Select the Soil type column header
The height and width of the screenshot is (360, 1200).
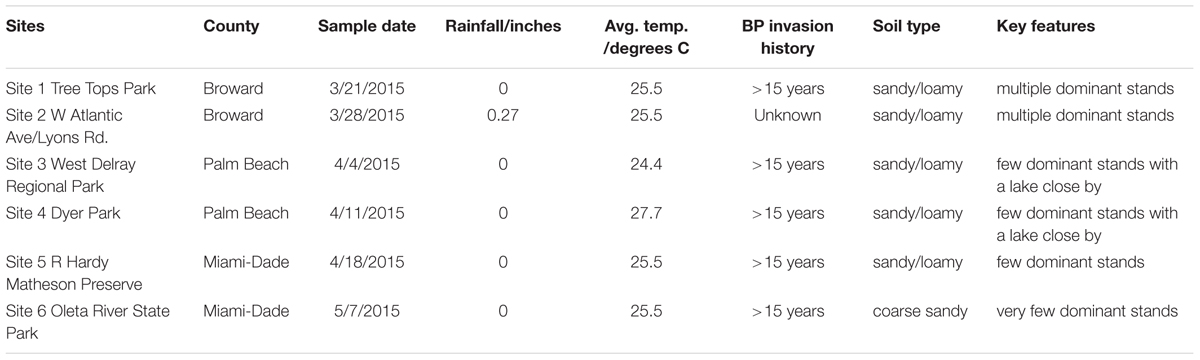[x=905, y=27]
